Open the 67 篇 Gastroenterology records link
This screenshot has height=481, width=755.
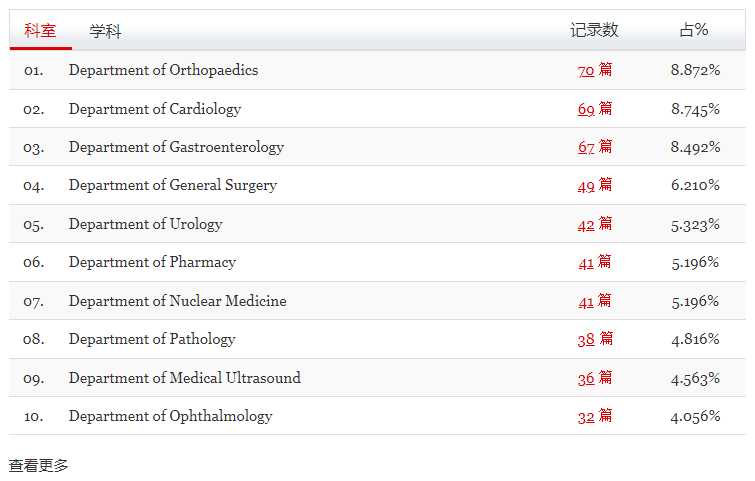tap(595, 147)
